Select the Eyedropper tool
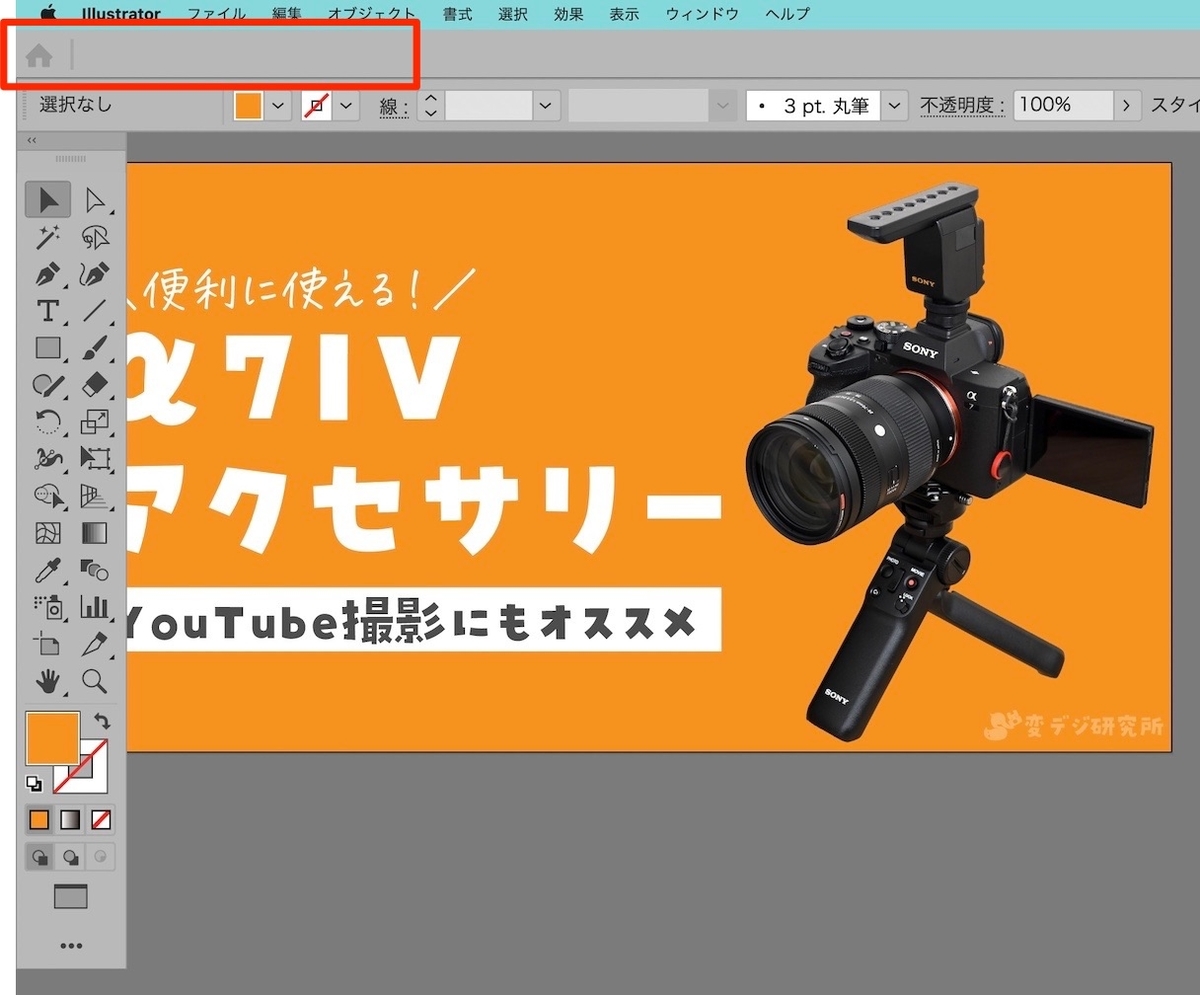Image resolution: width=1200 pixels, height=995 pixels. click(x=47, y=570)
